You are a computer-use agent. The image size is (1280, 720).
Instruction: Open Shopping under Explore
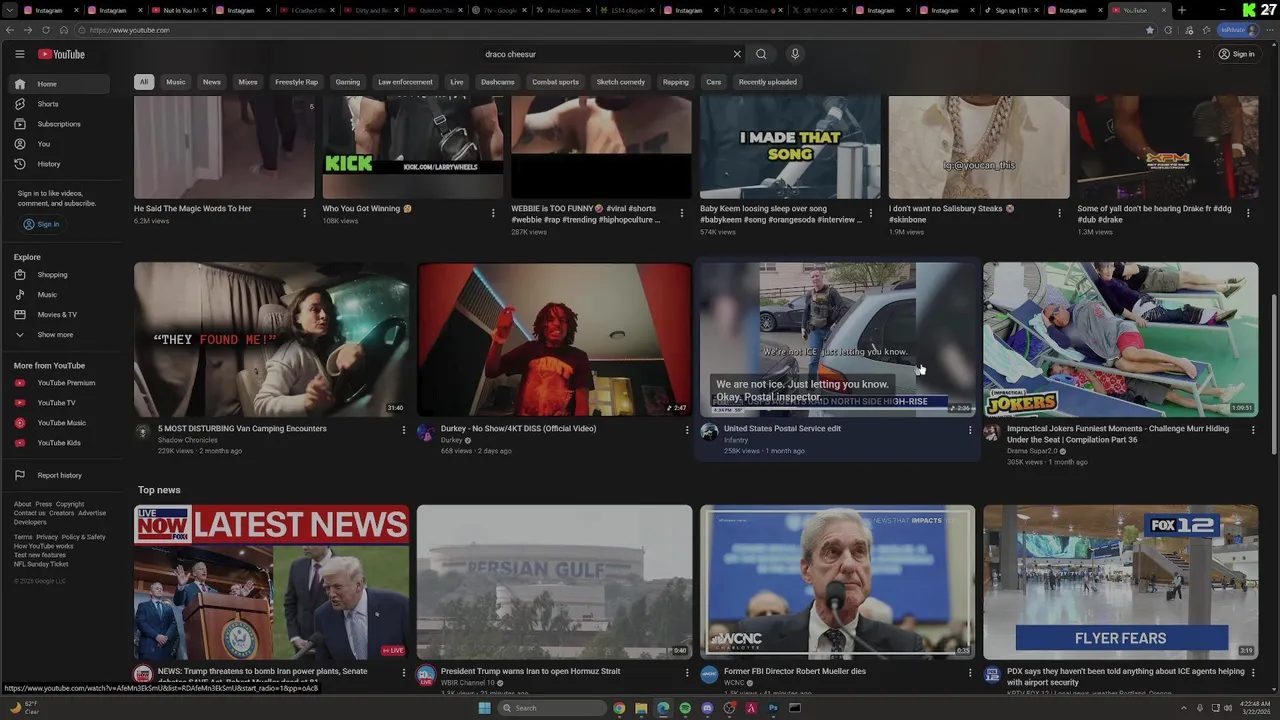coord(60,275)
